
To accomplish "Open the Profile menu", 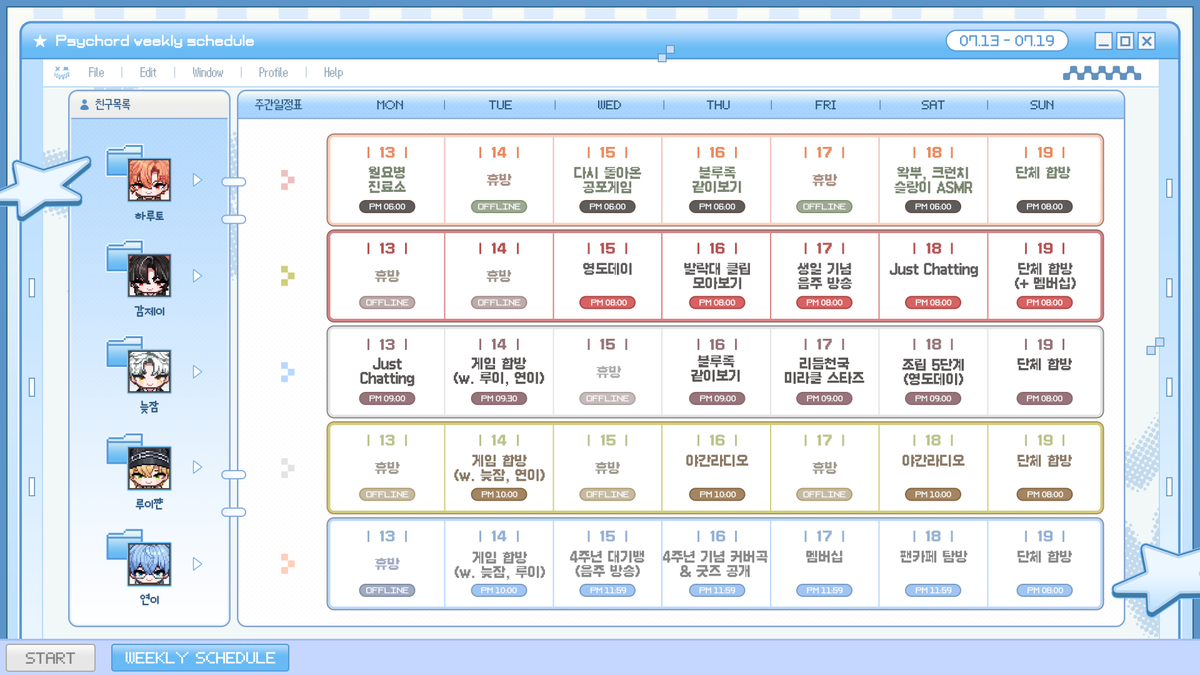I will coord(273,72).
